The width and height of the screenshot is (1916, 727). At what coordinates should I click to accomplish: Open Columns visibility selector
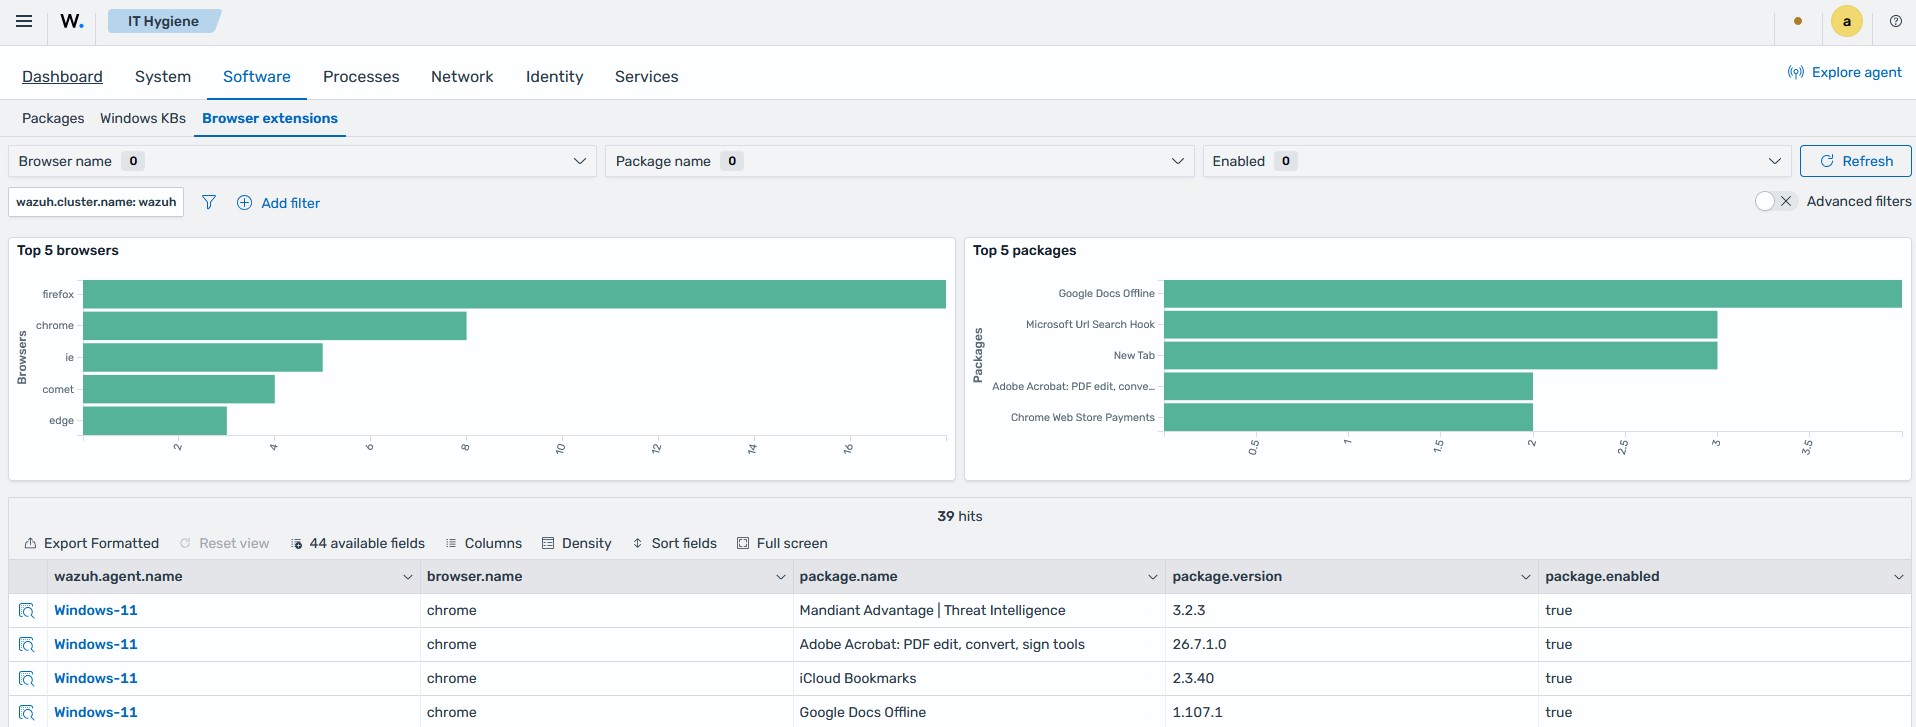pyautogui.click(x=483, y=543)
